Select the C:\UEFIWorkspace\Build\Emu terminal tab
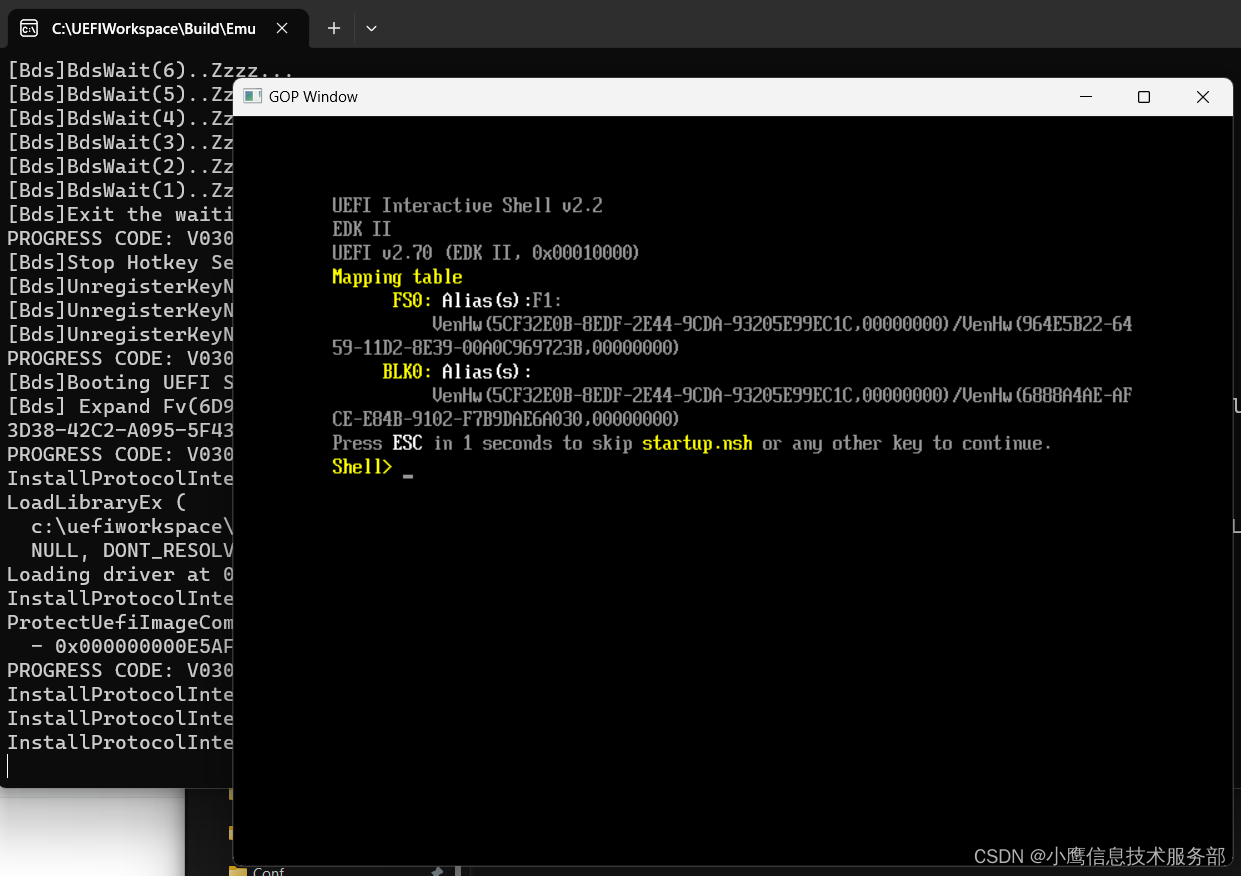This screenshot has width=1241, height=876. coord(156,28)
